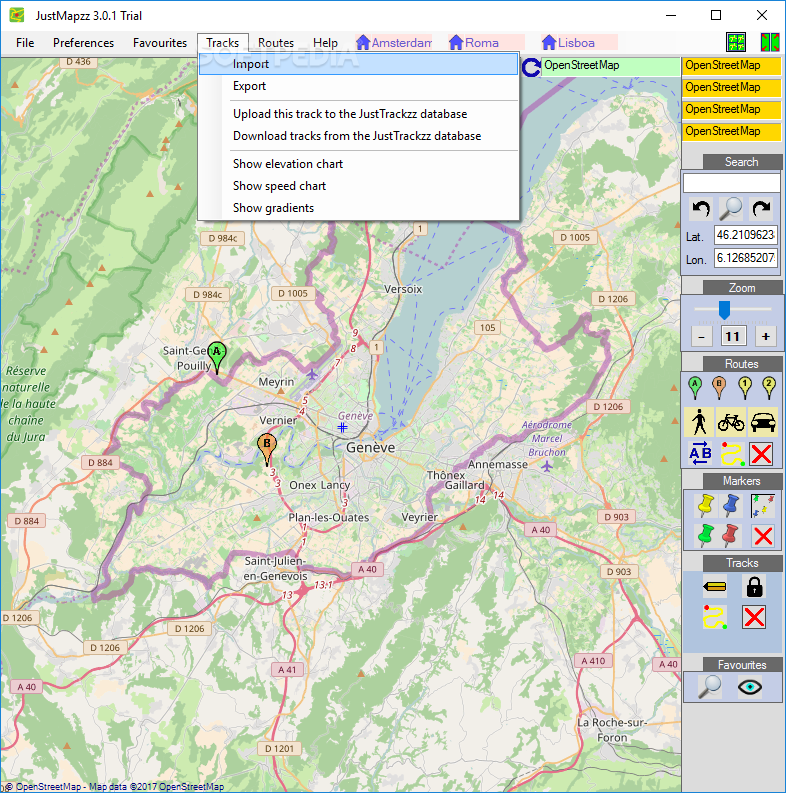The height and width of the screenshot is (793, 786).
Task: Click the redo arrow under Search
Action: click(x=761, y=208)
